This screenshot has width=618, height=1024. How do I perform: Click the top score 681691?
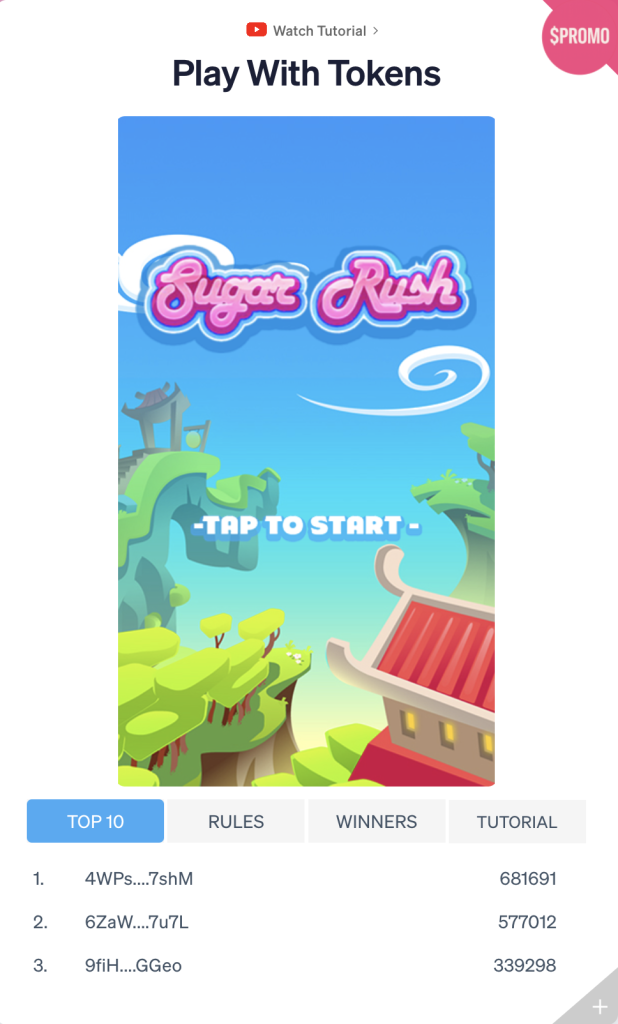[528, 878]
